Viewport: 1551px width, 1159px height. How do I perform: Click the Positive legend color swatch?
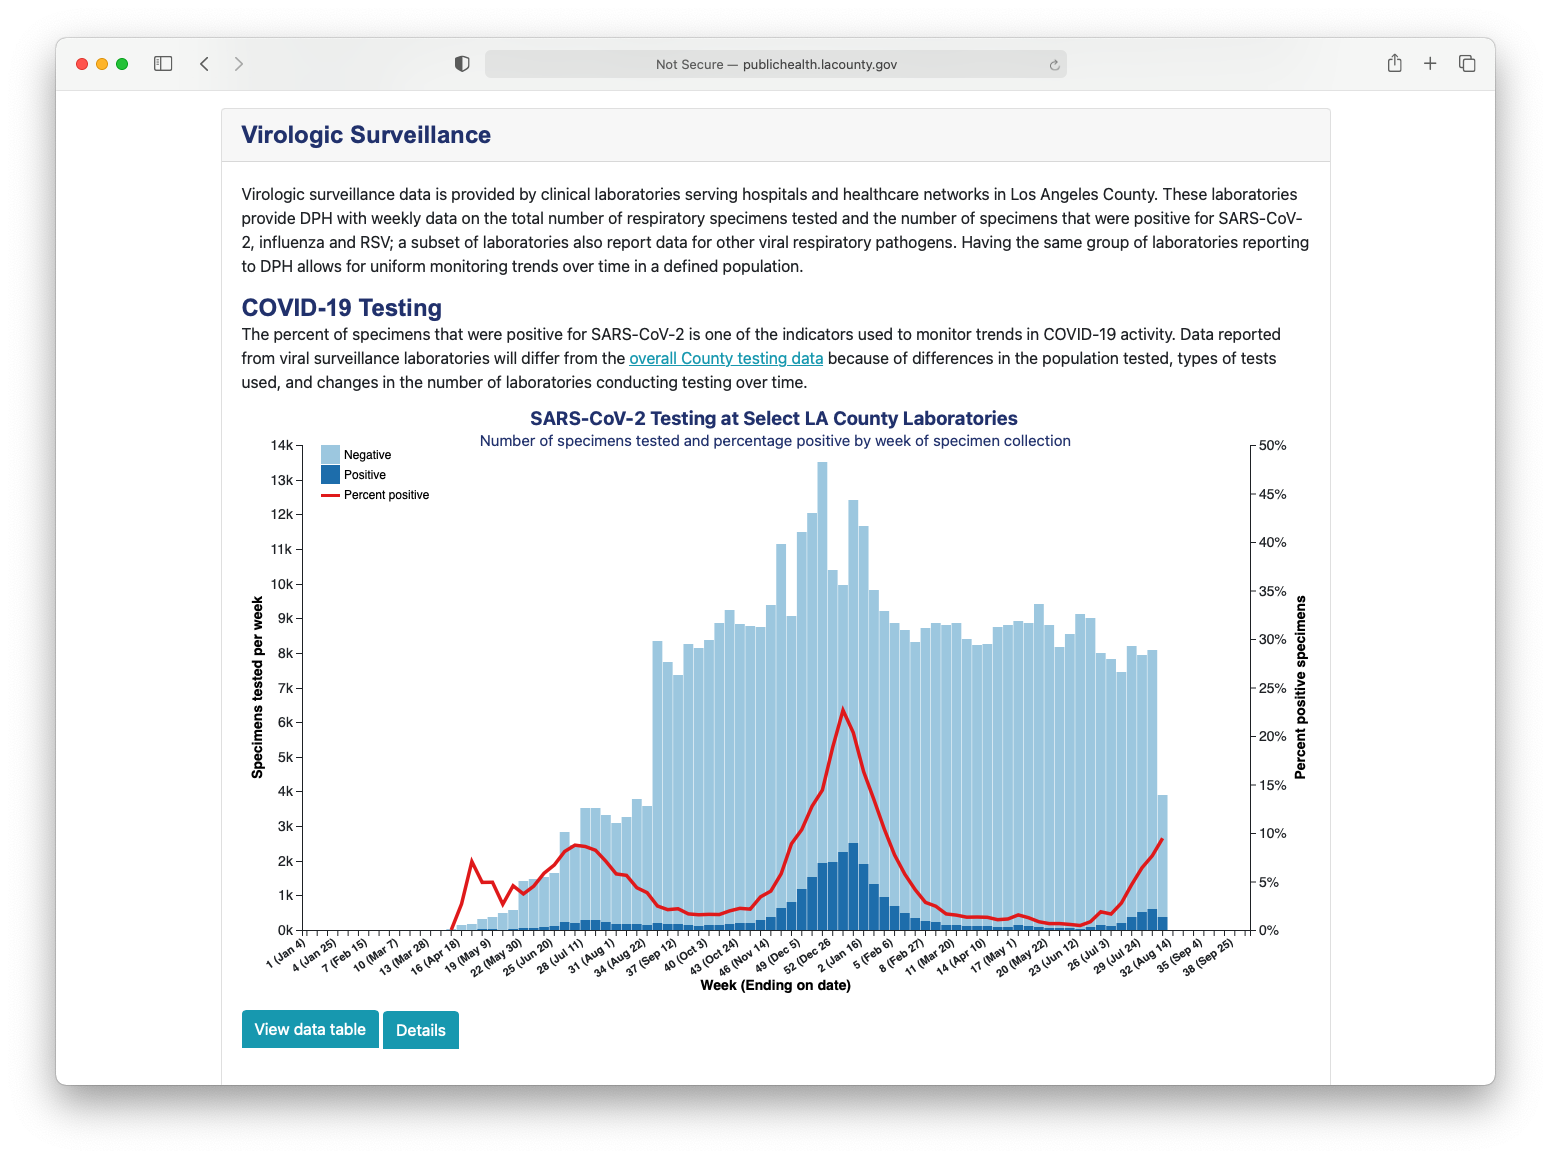coord(330,474)
